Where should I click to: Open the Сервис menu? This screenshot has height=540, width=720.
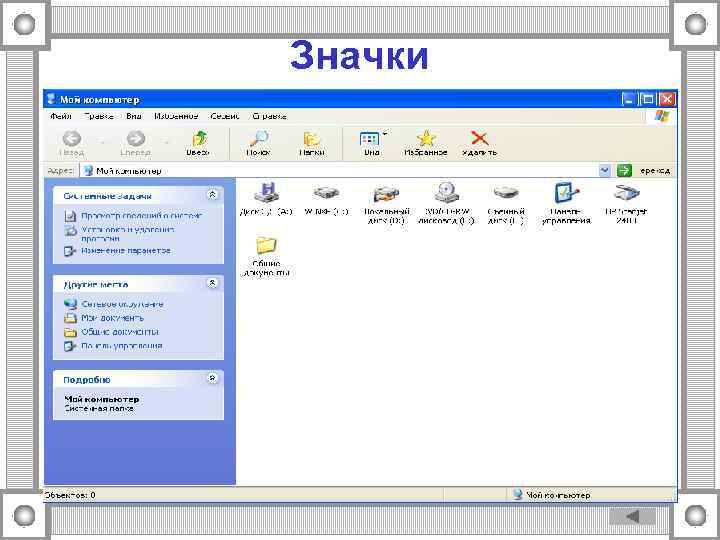[x=225, y=117]
